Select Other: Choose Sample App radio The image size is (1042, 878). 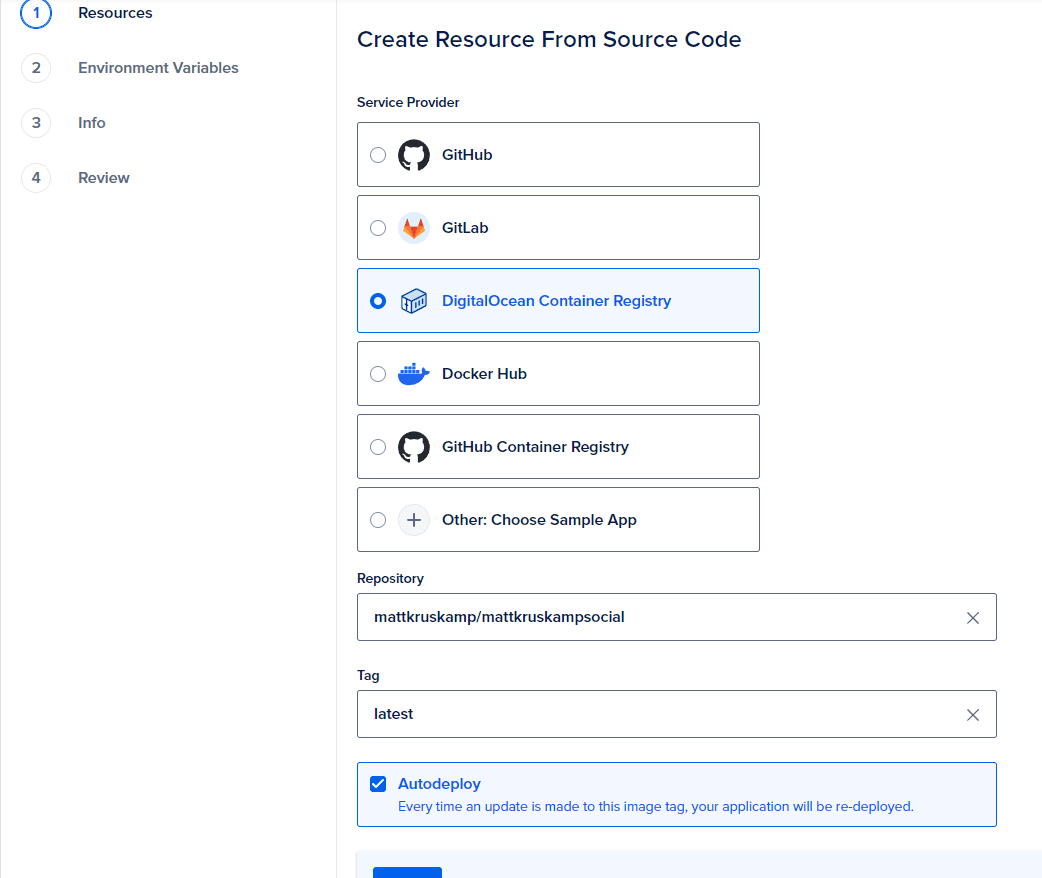(378, 520)
